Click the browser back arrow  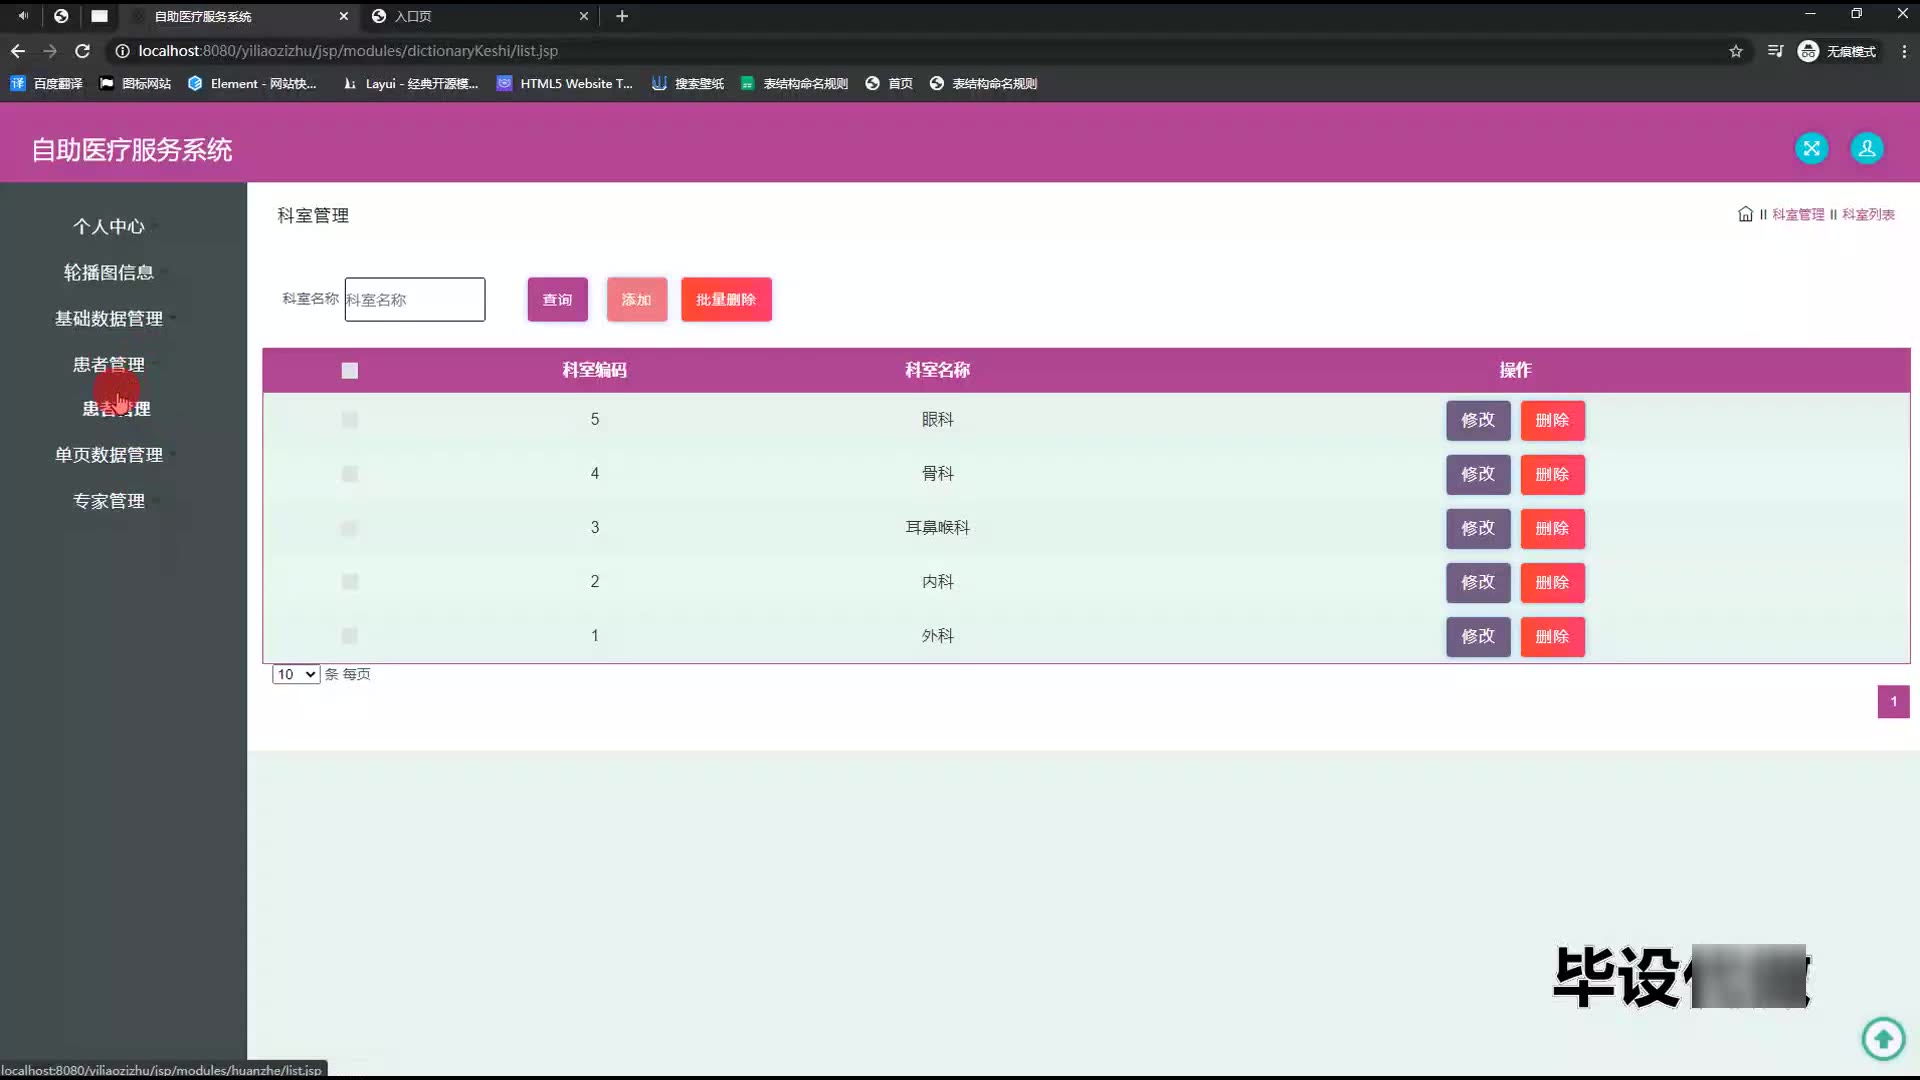point(18,51)
